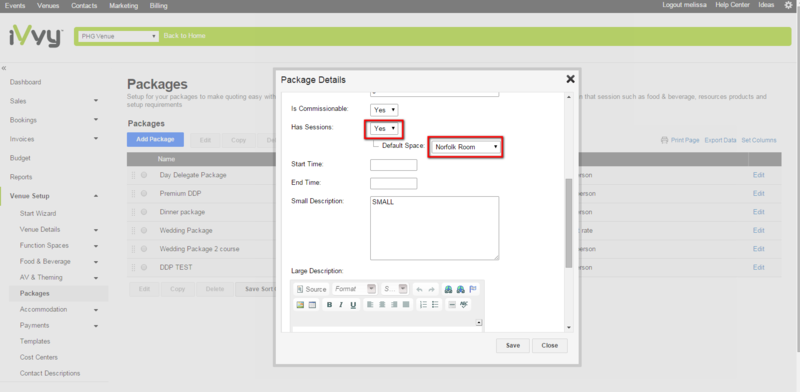Click into the End Time field
Screen dimensions: 800x392
[x=393, y=183]
